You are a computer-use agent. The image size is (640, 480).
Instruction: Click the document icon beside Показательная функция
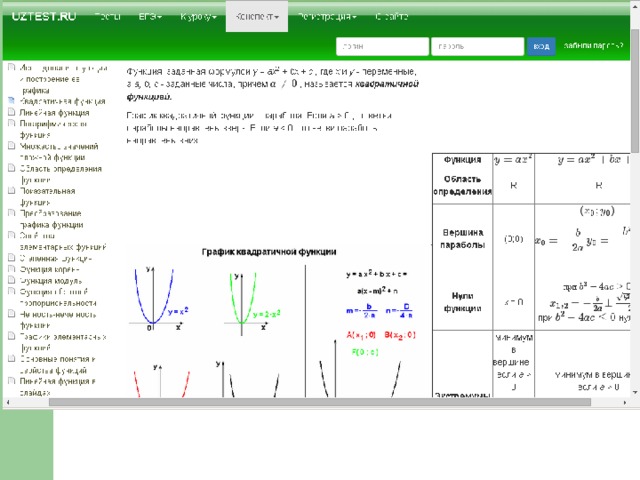click(11, 190)
